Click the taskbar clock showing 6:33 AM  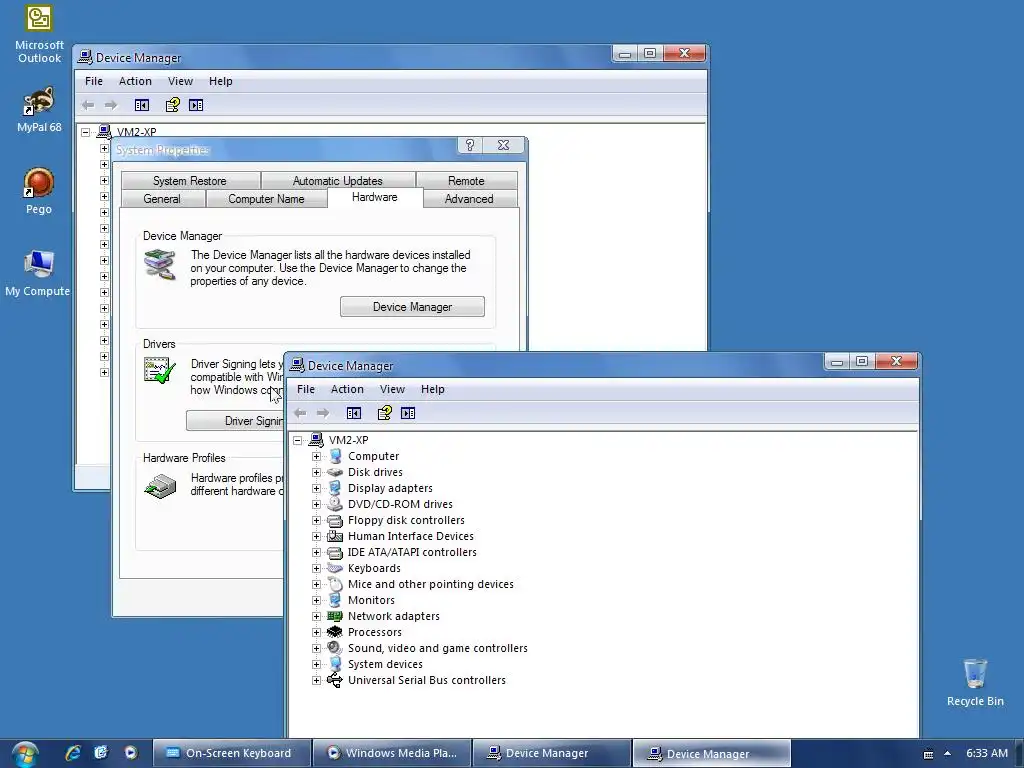coord(987,753)
